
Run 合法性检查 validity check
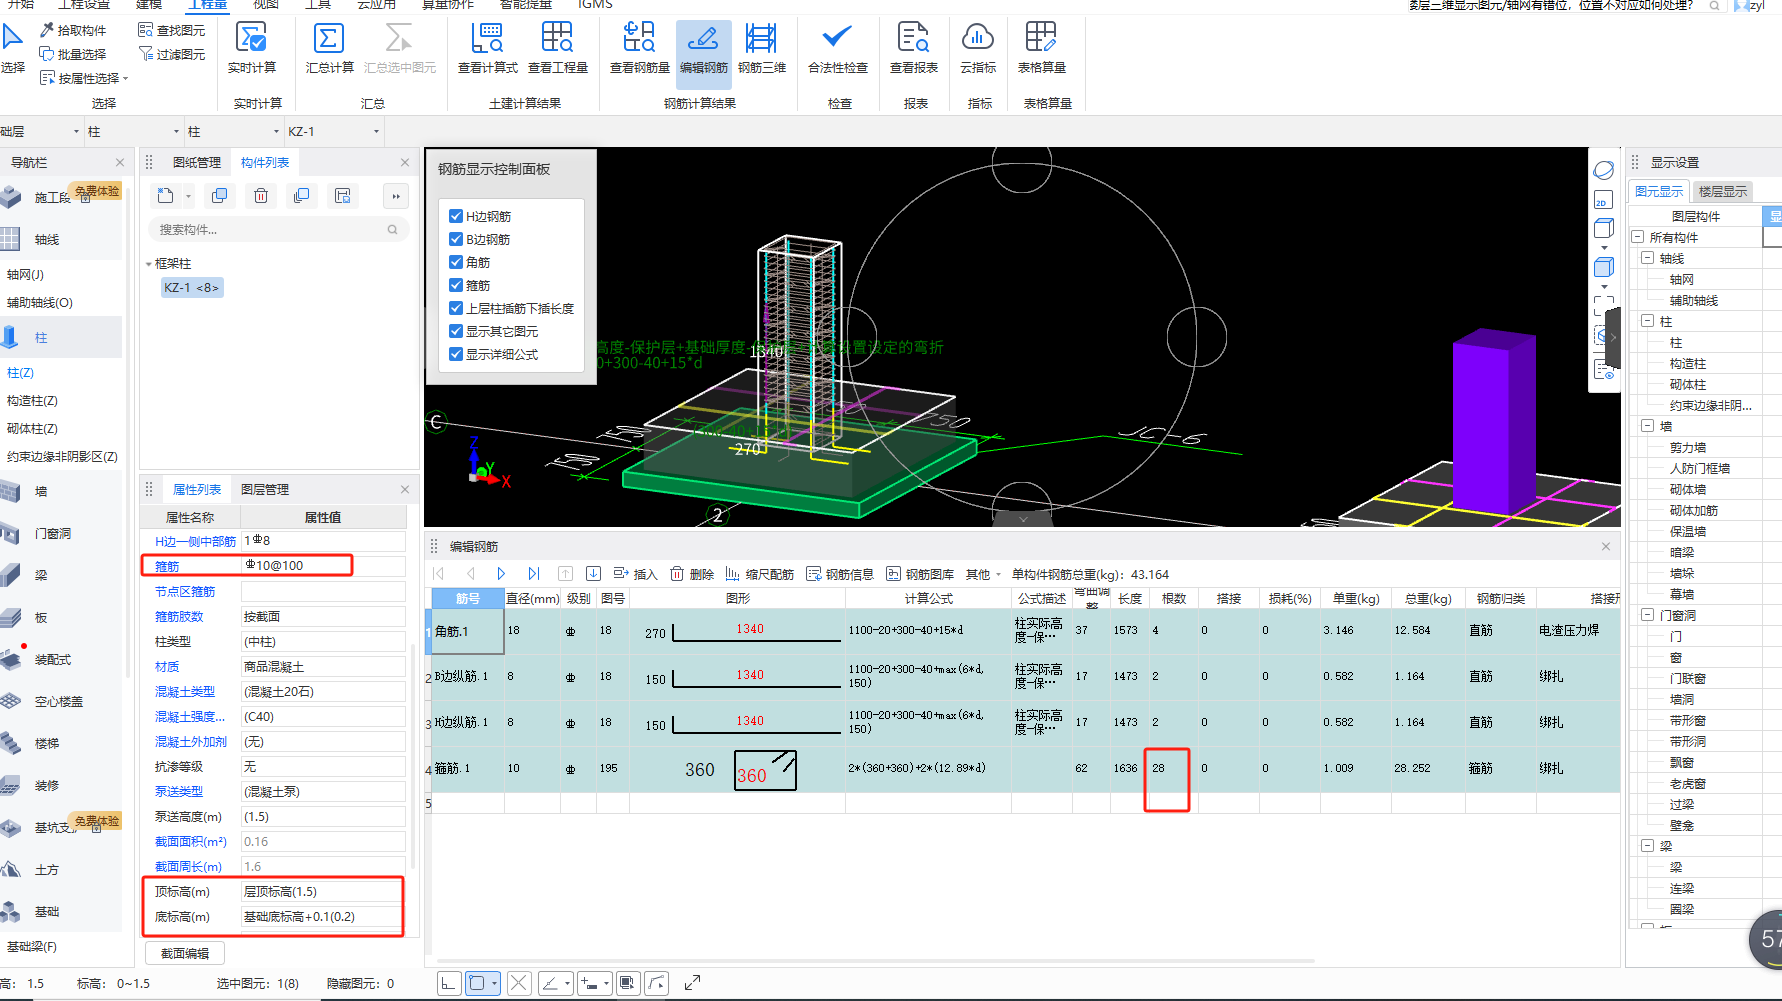(x=838, y=48)
